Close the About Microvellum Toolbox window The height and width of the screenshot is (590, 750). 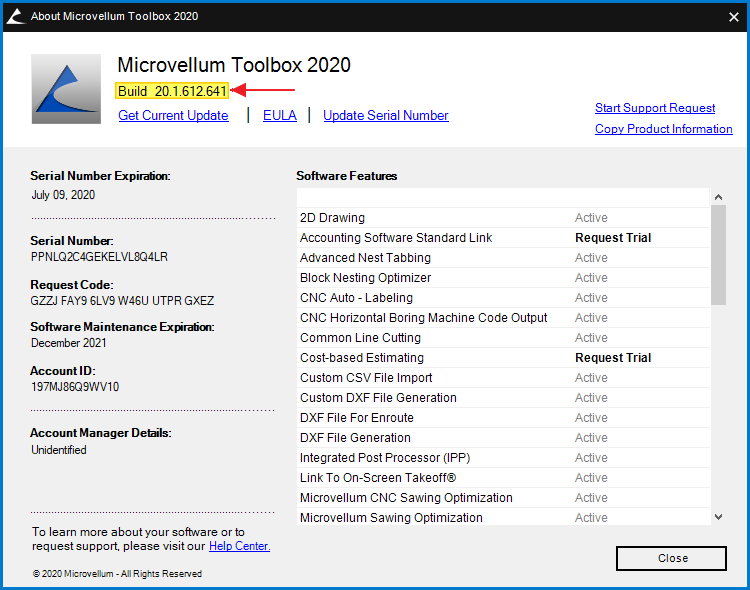(733, 17)
